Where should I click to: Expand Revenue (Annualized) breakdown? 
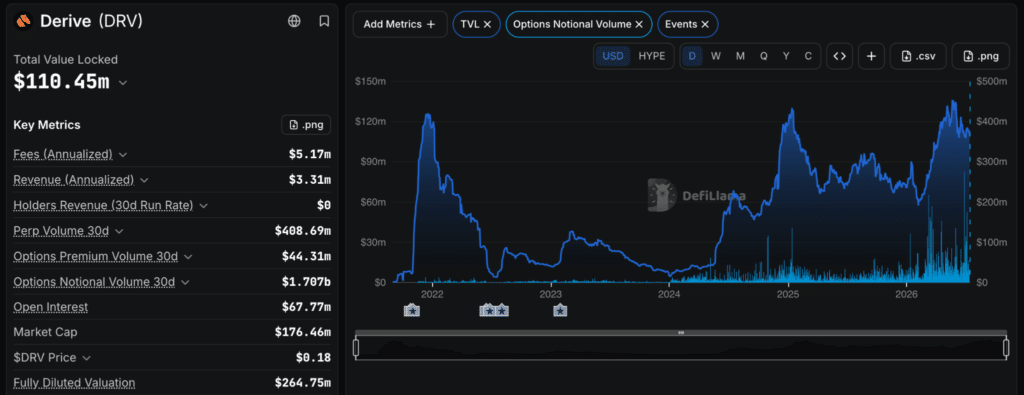click(144, 180)
